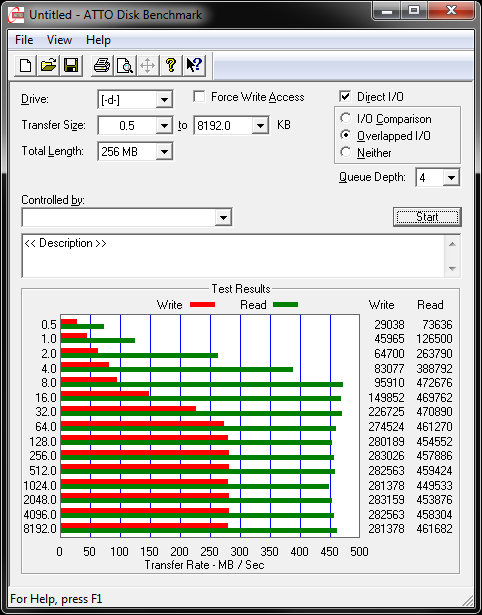The image size is (482, 615).
Task: Click the yellow question mark About icon
Action: tap(171, 65)
